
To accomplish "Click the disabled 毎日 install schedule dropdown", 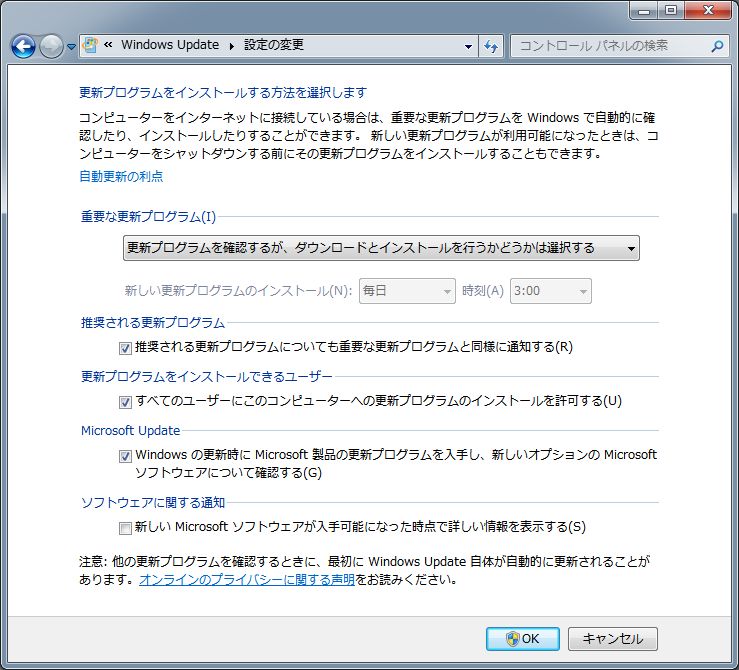I will click(x=407, y=291).
